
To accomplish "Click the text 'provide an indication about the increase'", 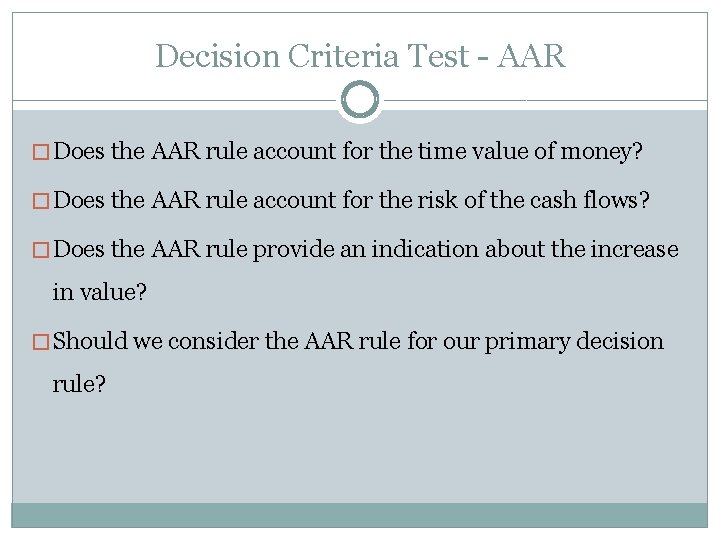I will click(x=466, y=249).
